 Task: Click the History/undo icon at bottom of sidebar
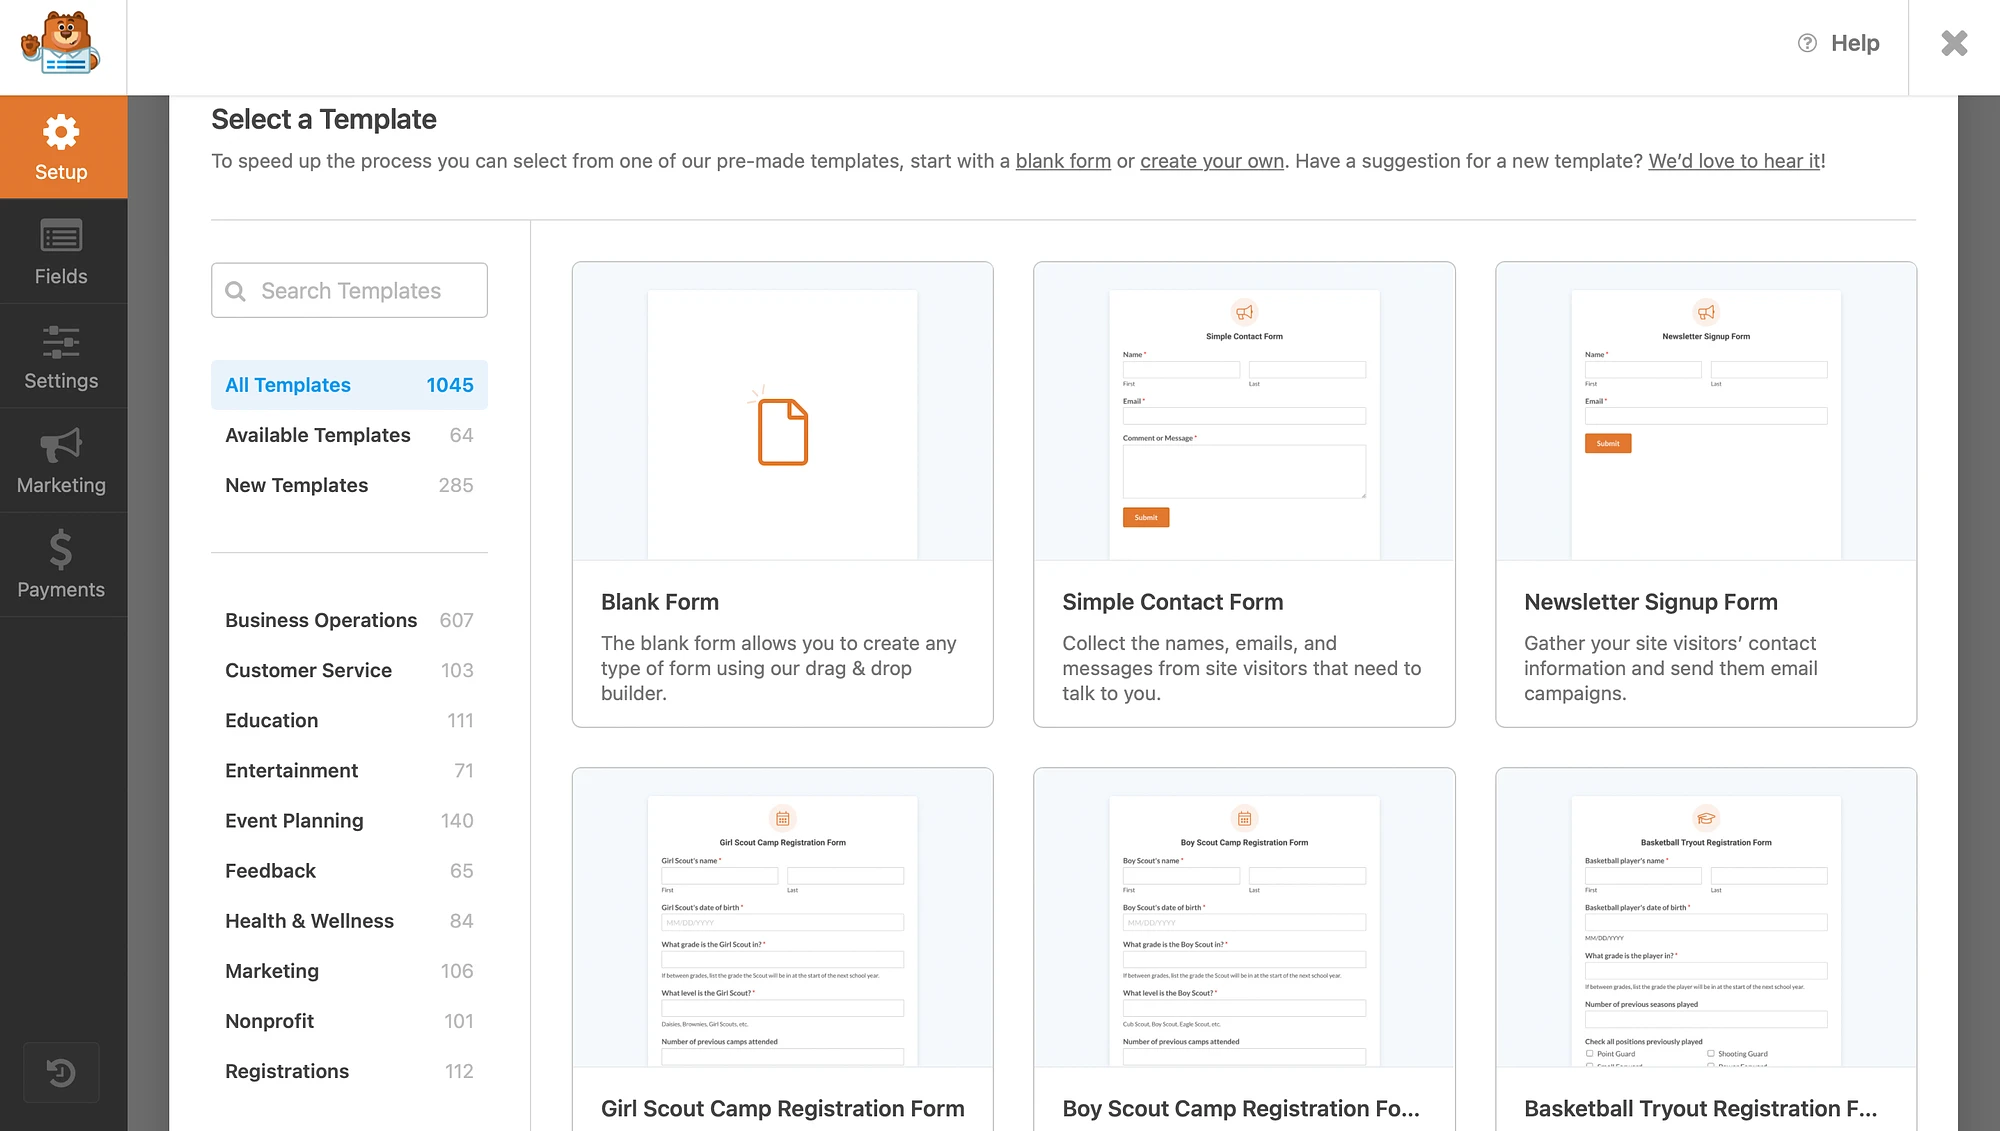pyautogui.click(x=62, y=1073)
